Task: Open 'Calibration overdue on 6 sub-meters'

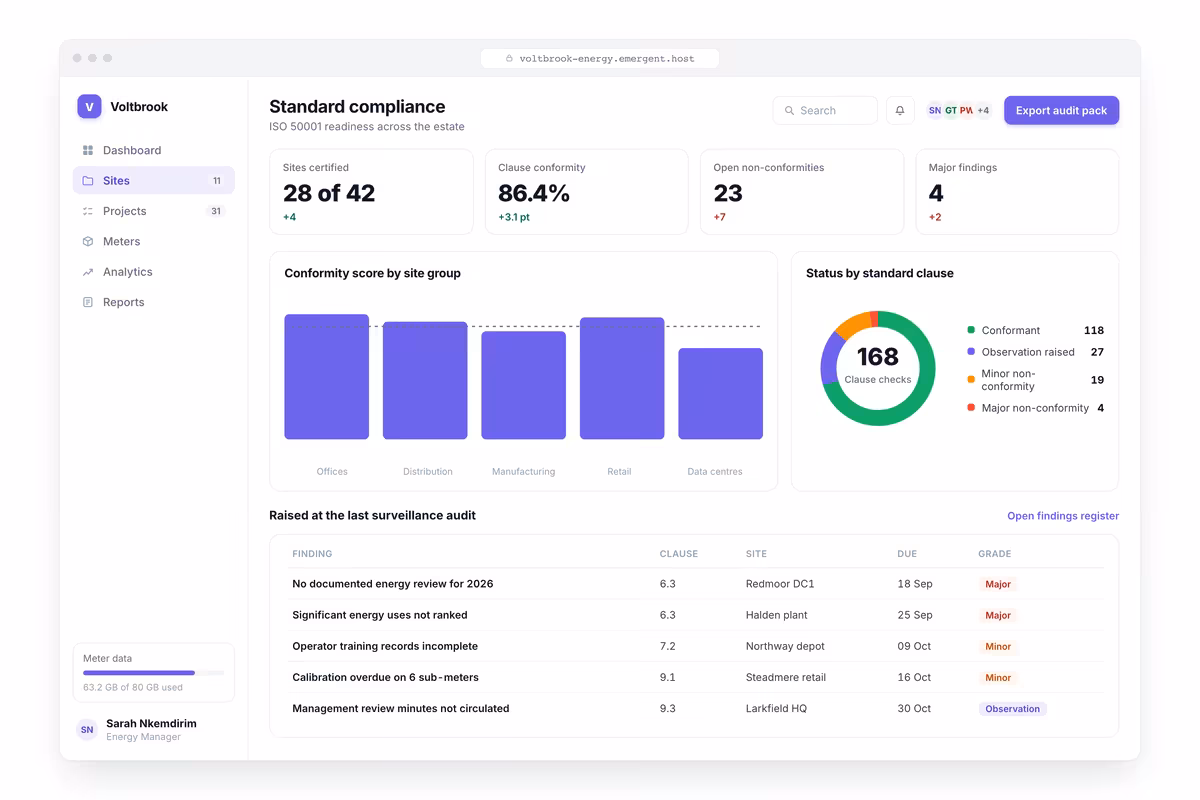Action: click(385, 677)
